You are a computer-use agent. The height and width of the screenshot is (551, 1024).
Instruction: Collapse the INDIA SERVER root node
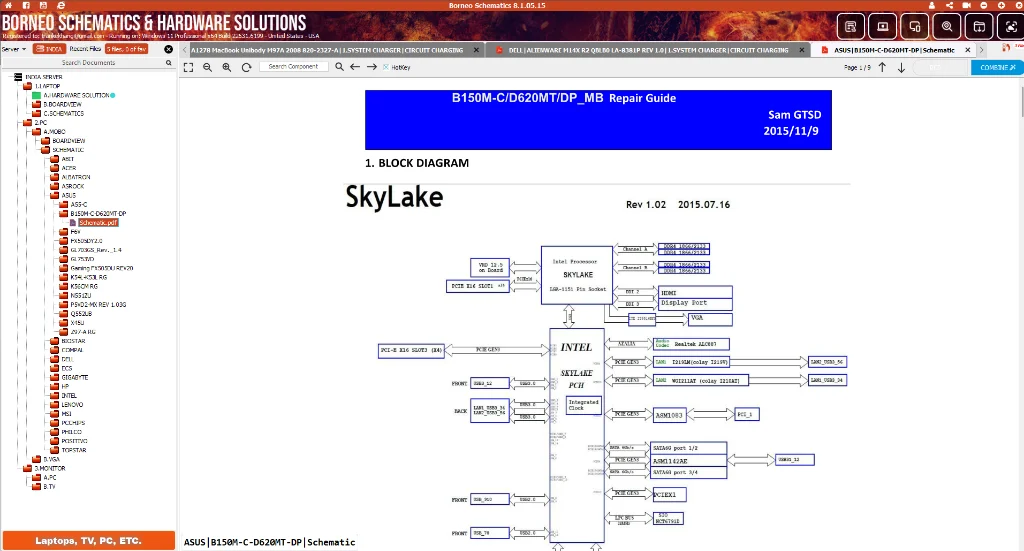44,77
